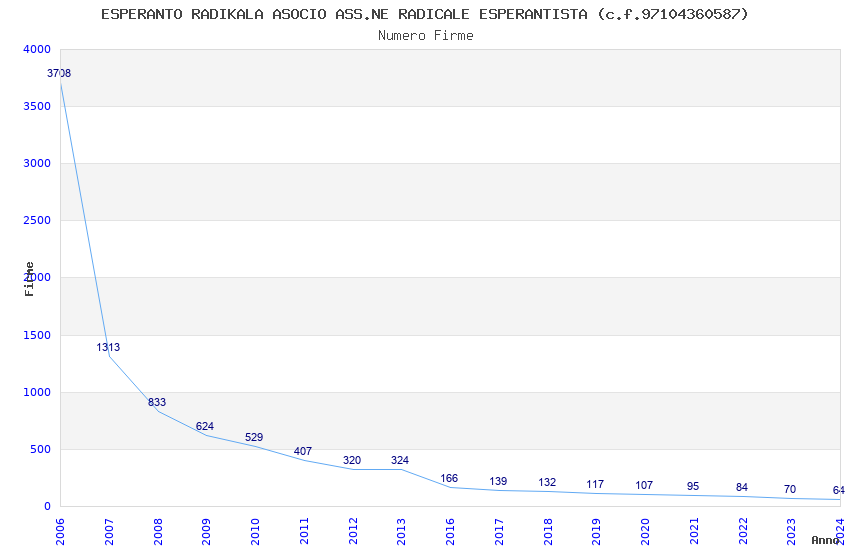
Task: Click data label 529 for 2010
Action: (254, 437)
